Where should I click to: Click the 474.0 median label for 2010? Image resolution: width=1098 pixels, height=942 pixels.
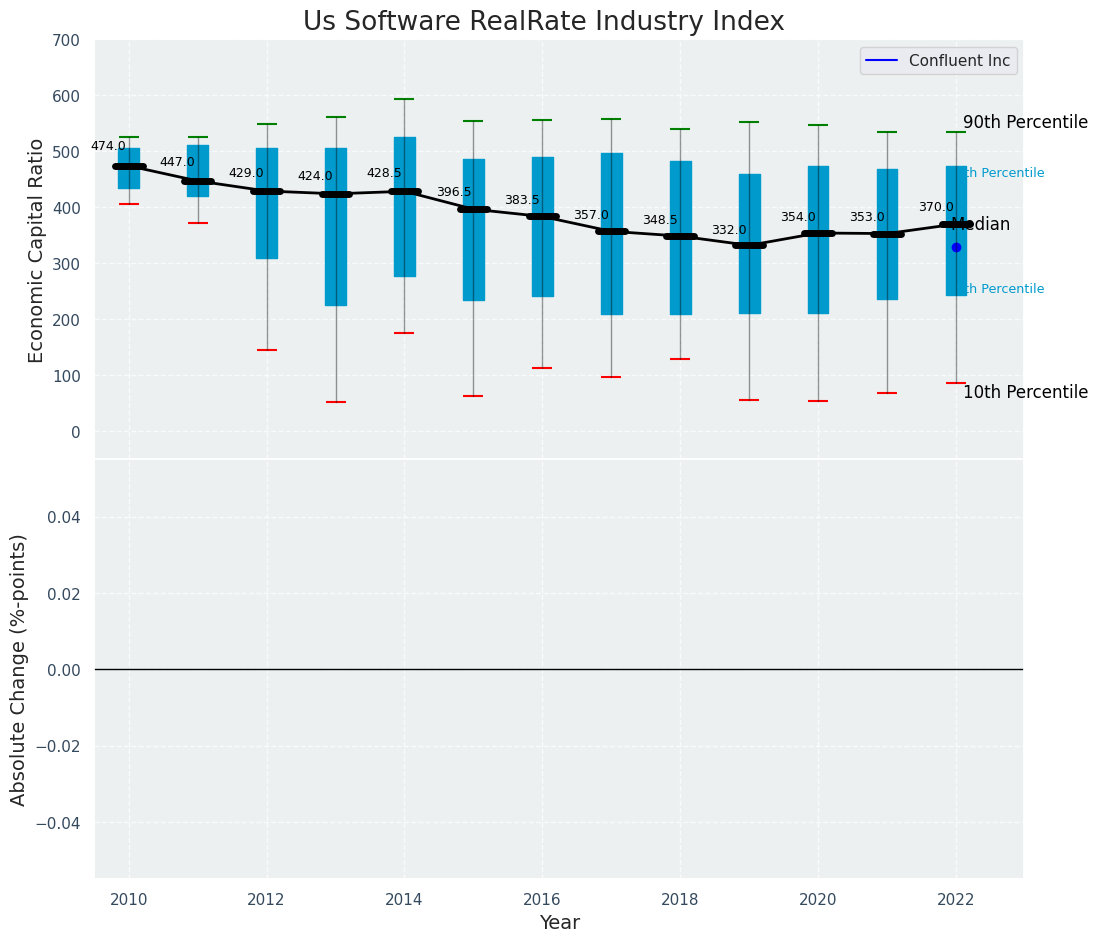click(109, 146)
